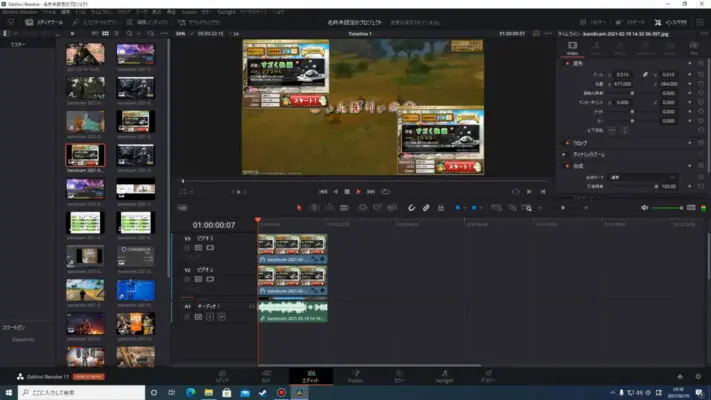Open the Effects Library panel button

[x=94, y=22]
